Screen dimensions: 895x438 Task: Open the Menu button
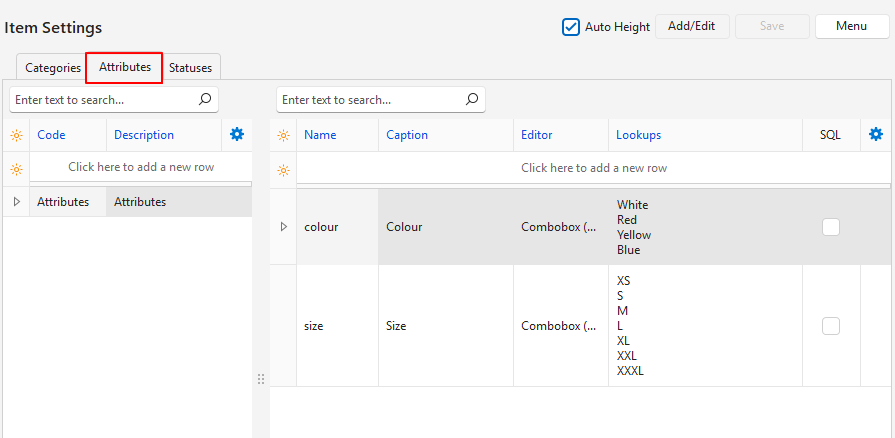(x=851, y=26)
